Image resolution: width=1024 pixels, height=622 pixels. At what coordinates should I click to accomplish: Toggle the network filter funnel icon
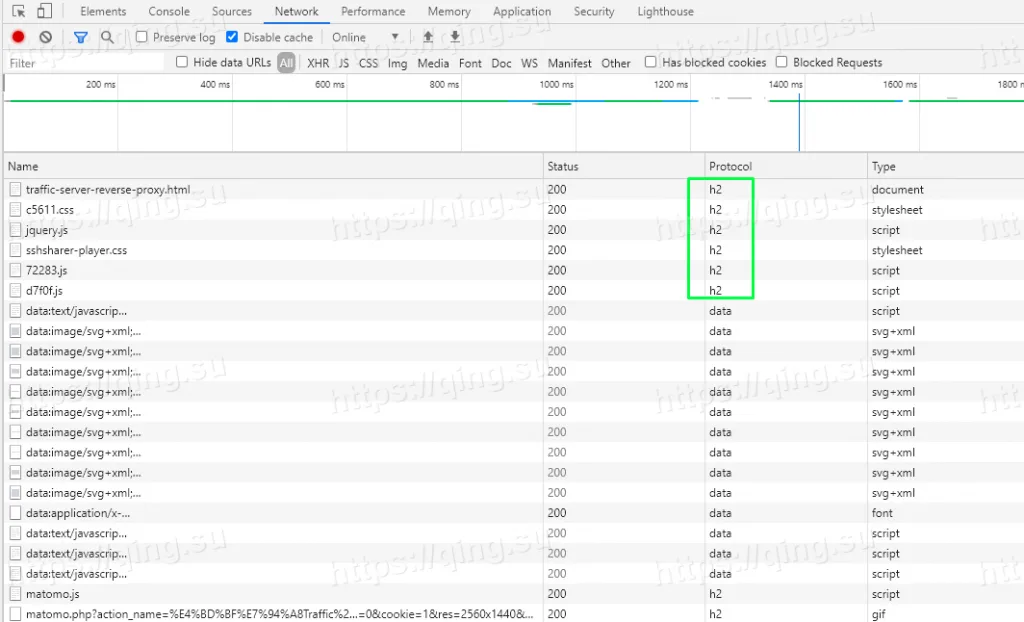tap(81, 37)
